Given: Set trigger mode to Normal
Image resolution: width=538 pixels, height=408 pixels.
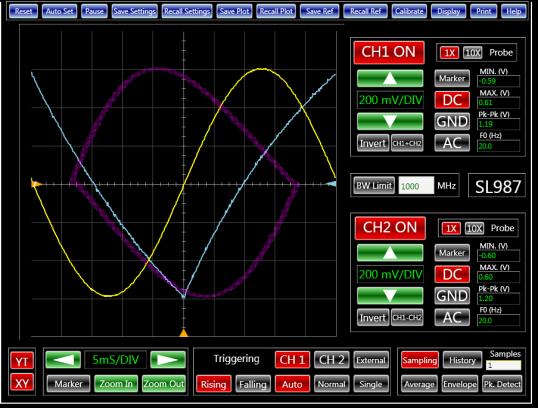Looking at the screenshot, I should pyautogui.click(x=331, y=384).
